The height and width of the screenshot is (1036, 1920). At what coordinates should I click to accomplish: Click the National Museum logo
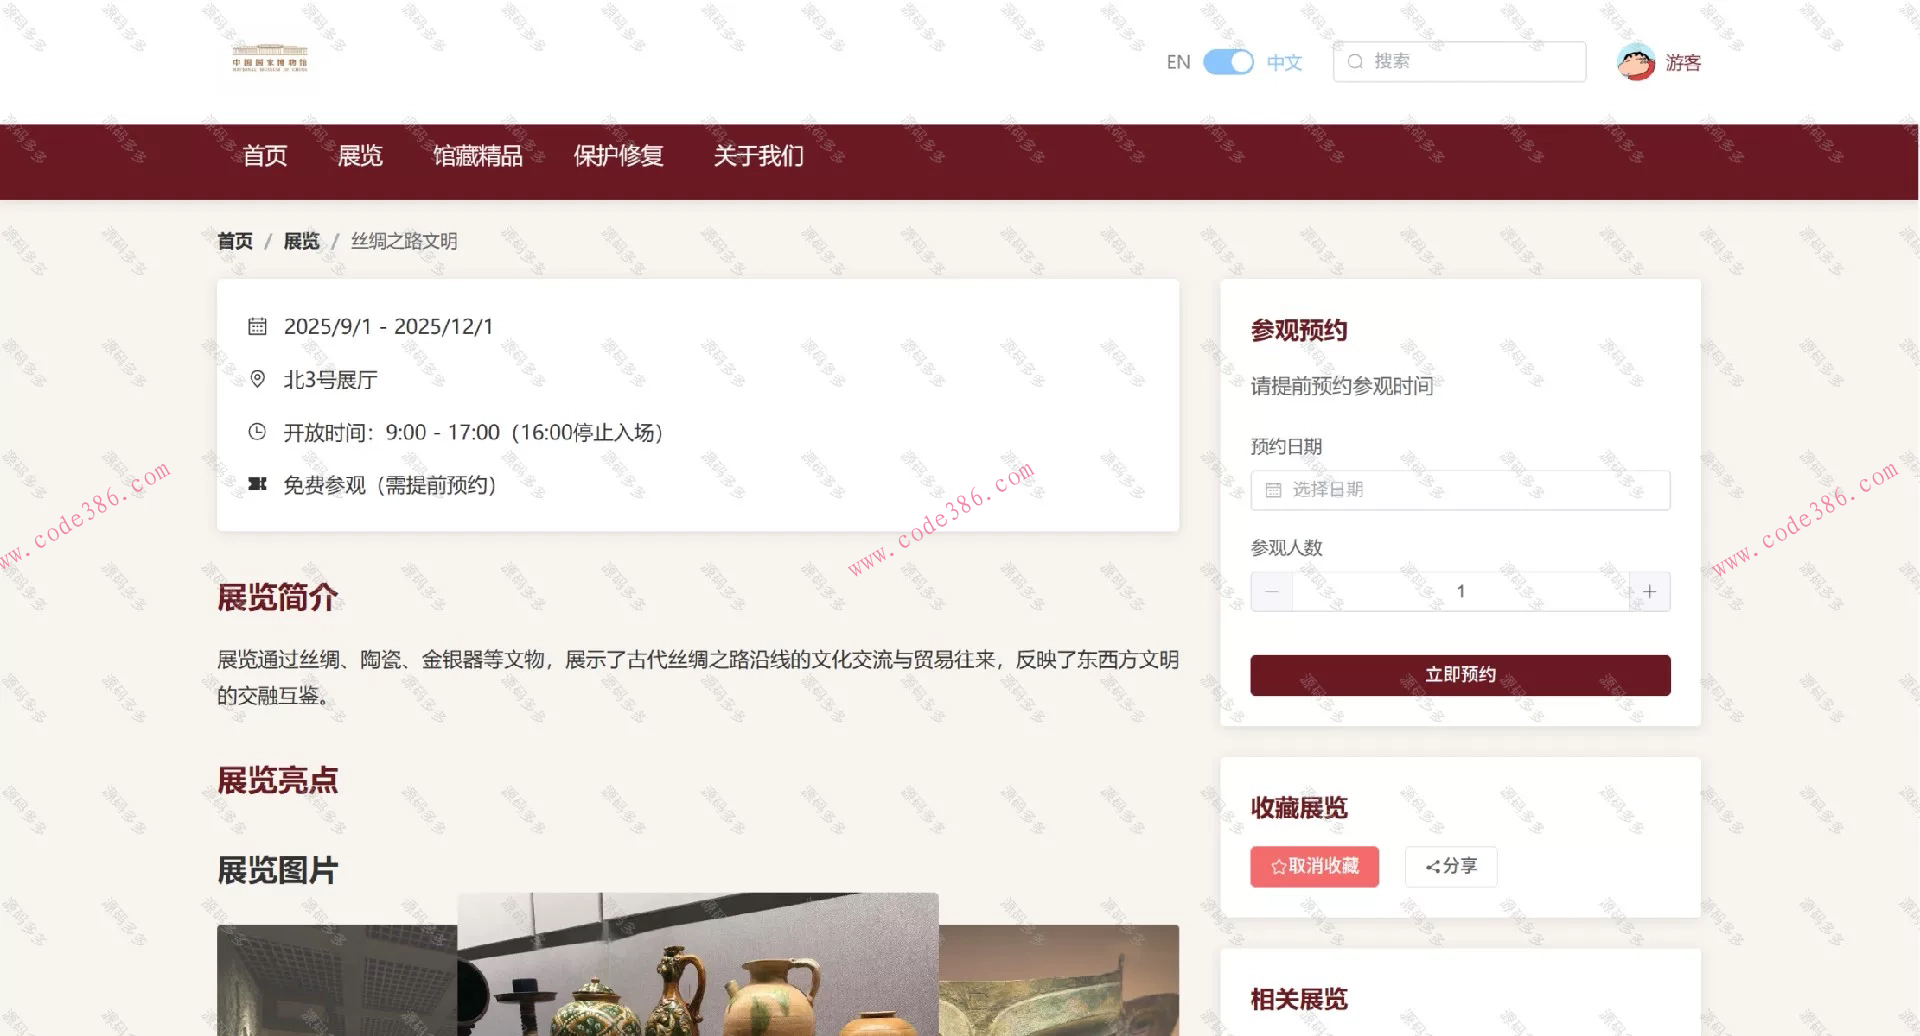(x=266, y=60)
